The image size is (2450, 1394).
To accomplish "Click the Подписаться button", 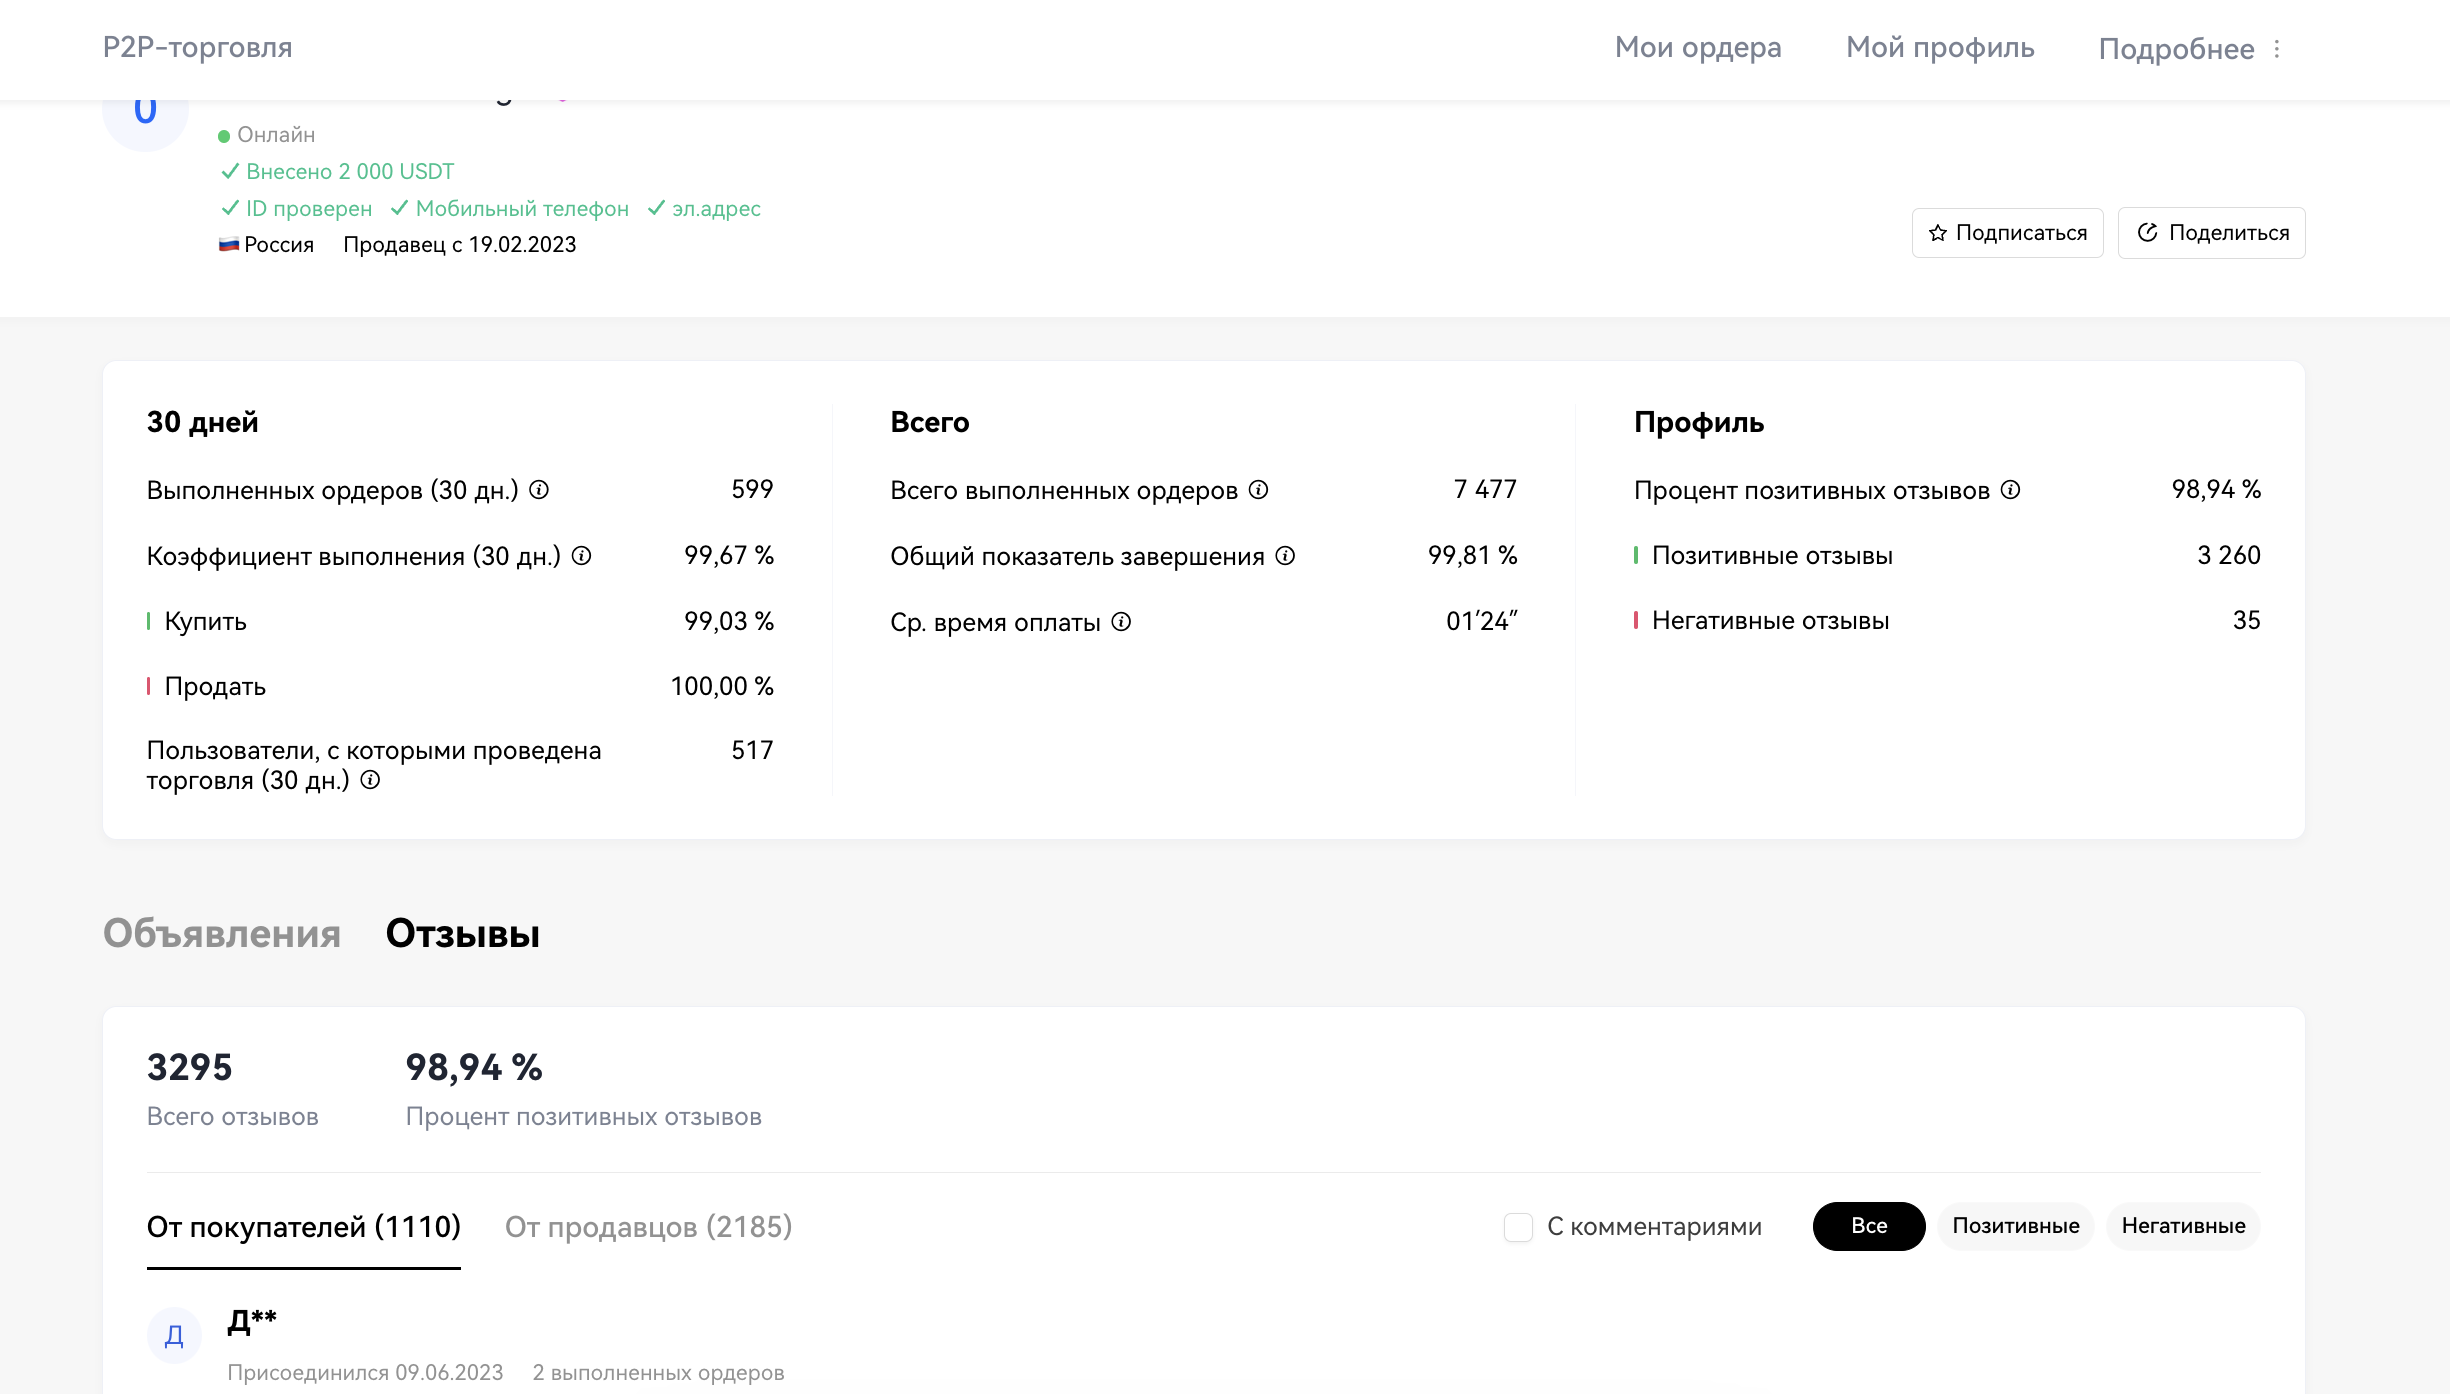I will pyautogui.click(x=2006, y=232).
